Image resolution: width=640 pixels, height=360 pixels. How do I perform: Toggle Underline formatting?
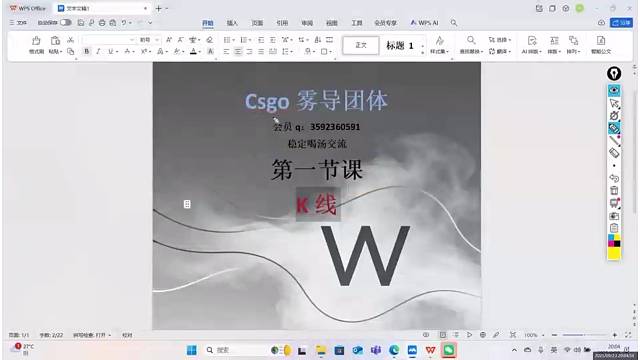110,51
